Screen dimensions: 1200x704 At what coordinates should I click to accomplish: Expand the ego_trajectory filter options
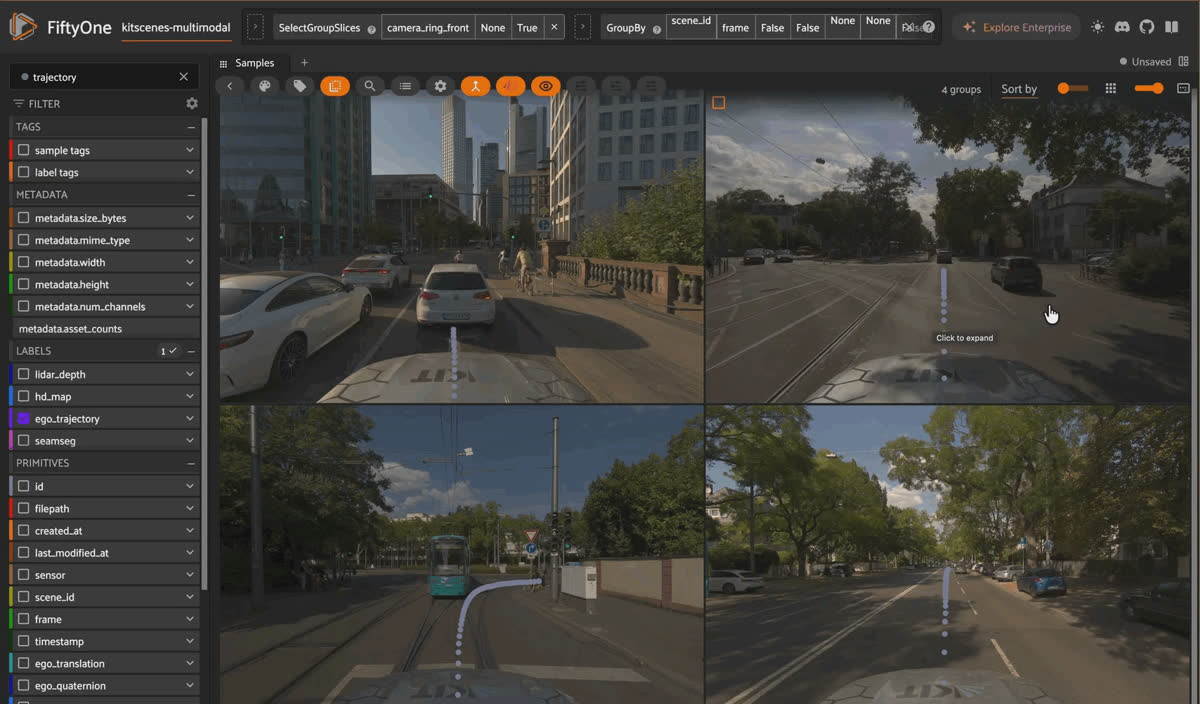pos(190,419)
